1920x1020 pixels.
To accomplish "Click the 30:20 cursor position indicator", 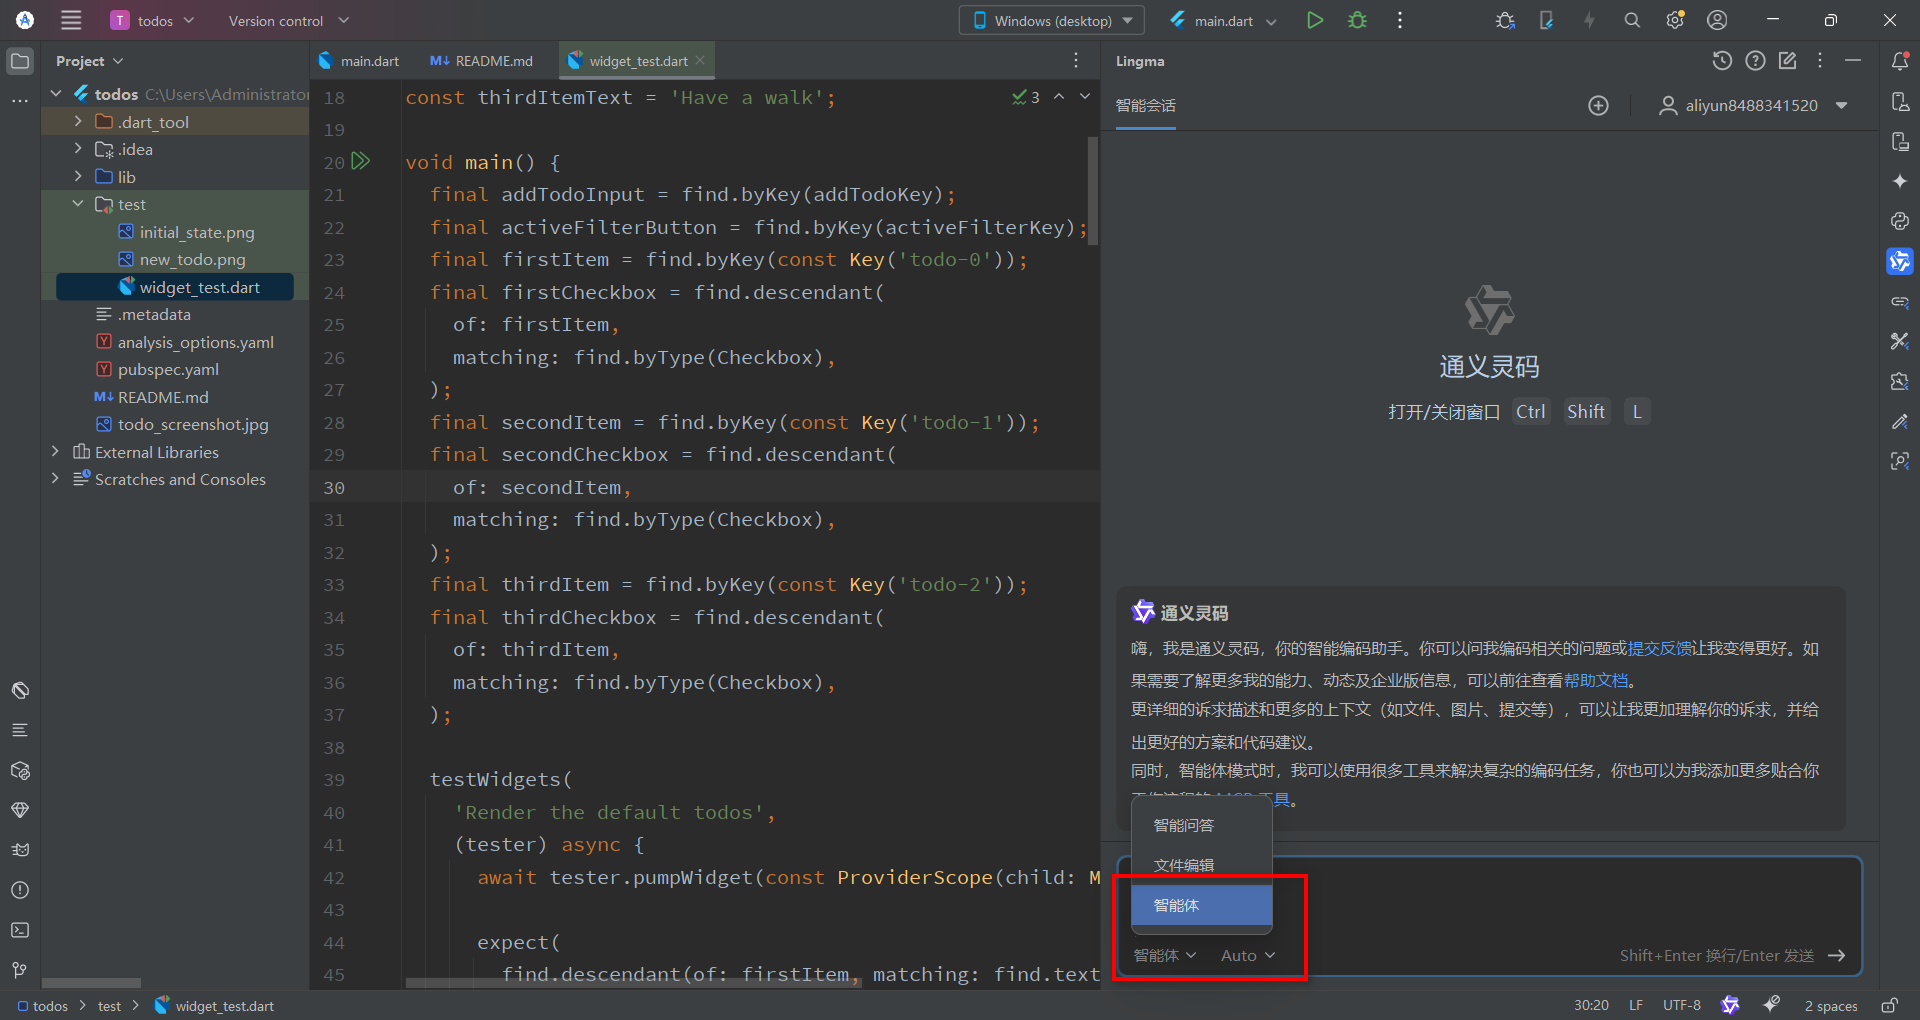I will (x=1591, y=1005).
